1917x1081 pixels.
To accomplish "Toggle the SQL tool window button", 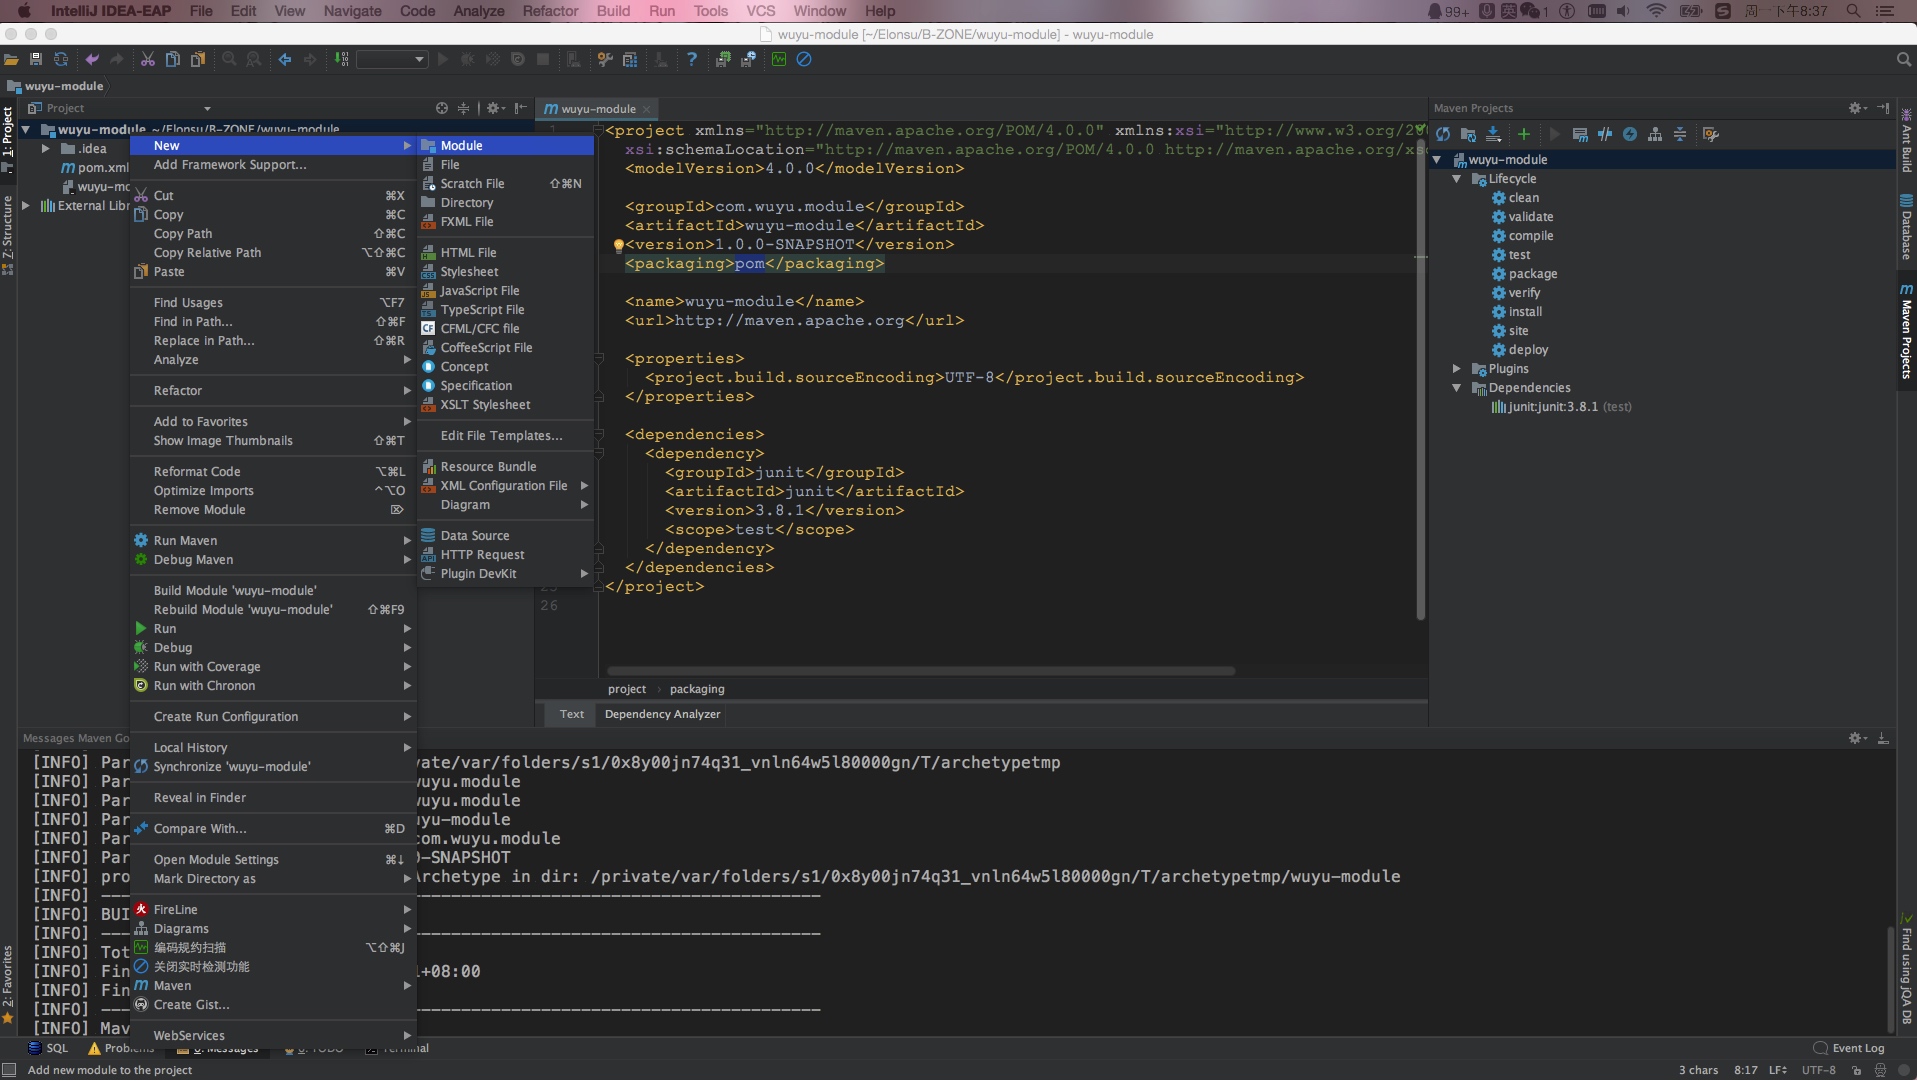I will 48,1048.
